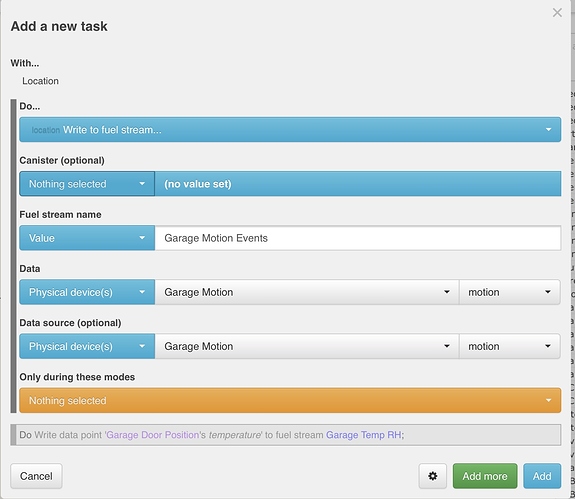575x499 pixels.
Task: Open Data source Physical device(s) dropdown
Action: [87, 346]
